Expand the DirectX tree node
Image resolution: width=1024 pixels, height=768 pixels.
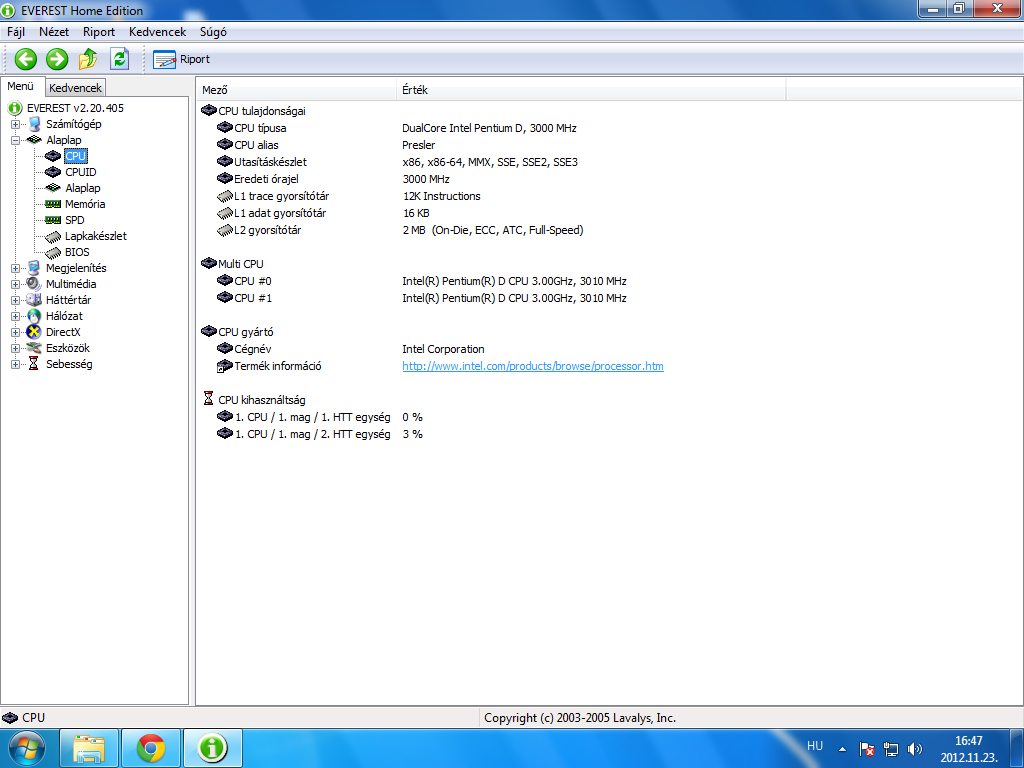tap(15, 332)
